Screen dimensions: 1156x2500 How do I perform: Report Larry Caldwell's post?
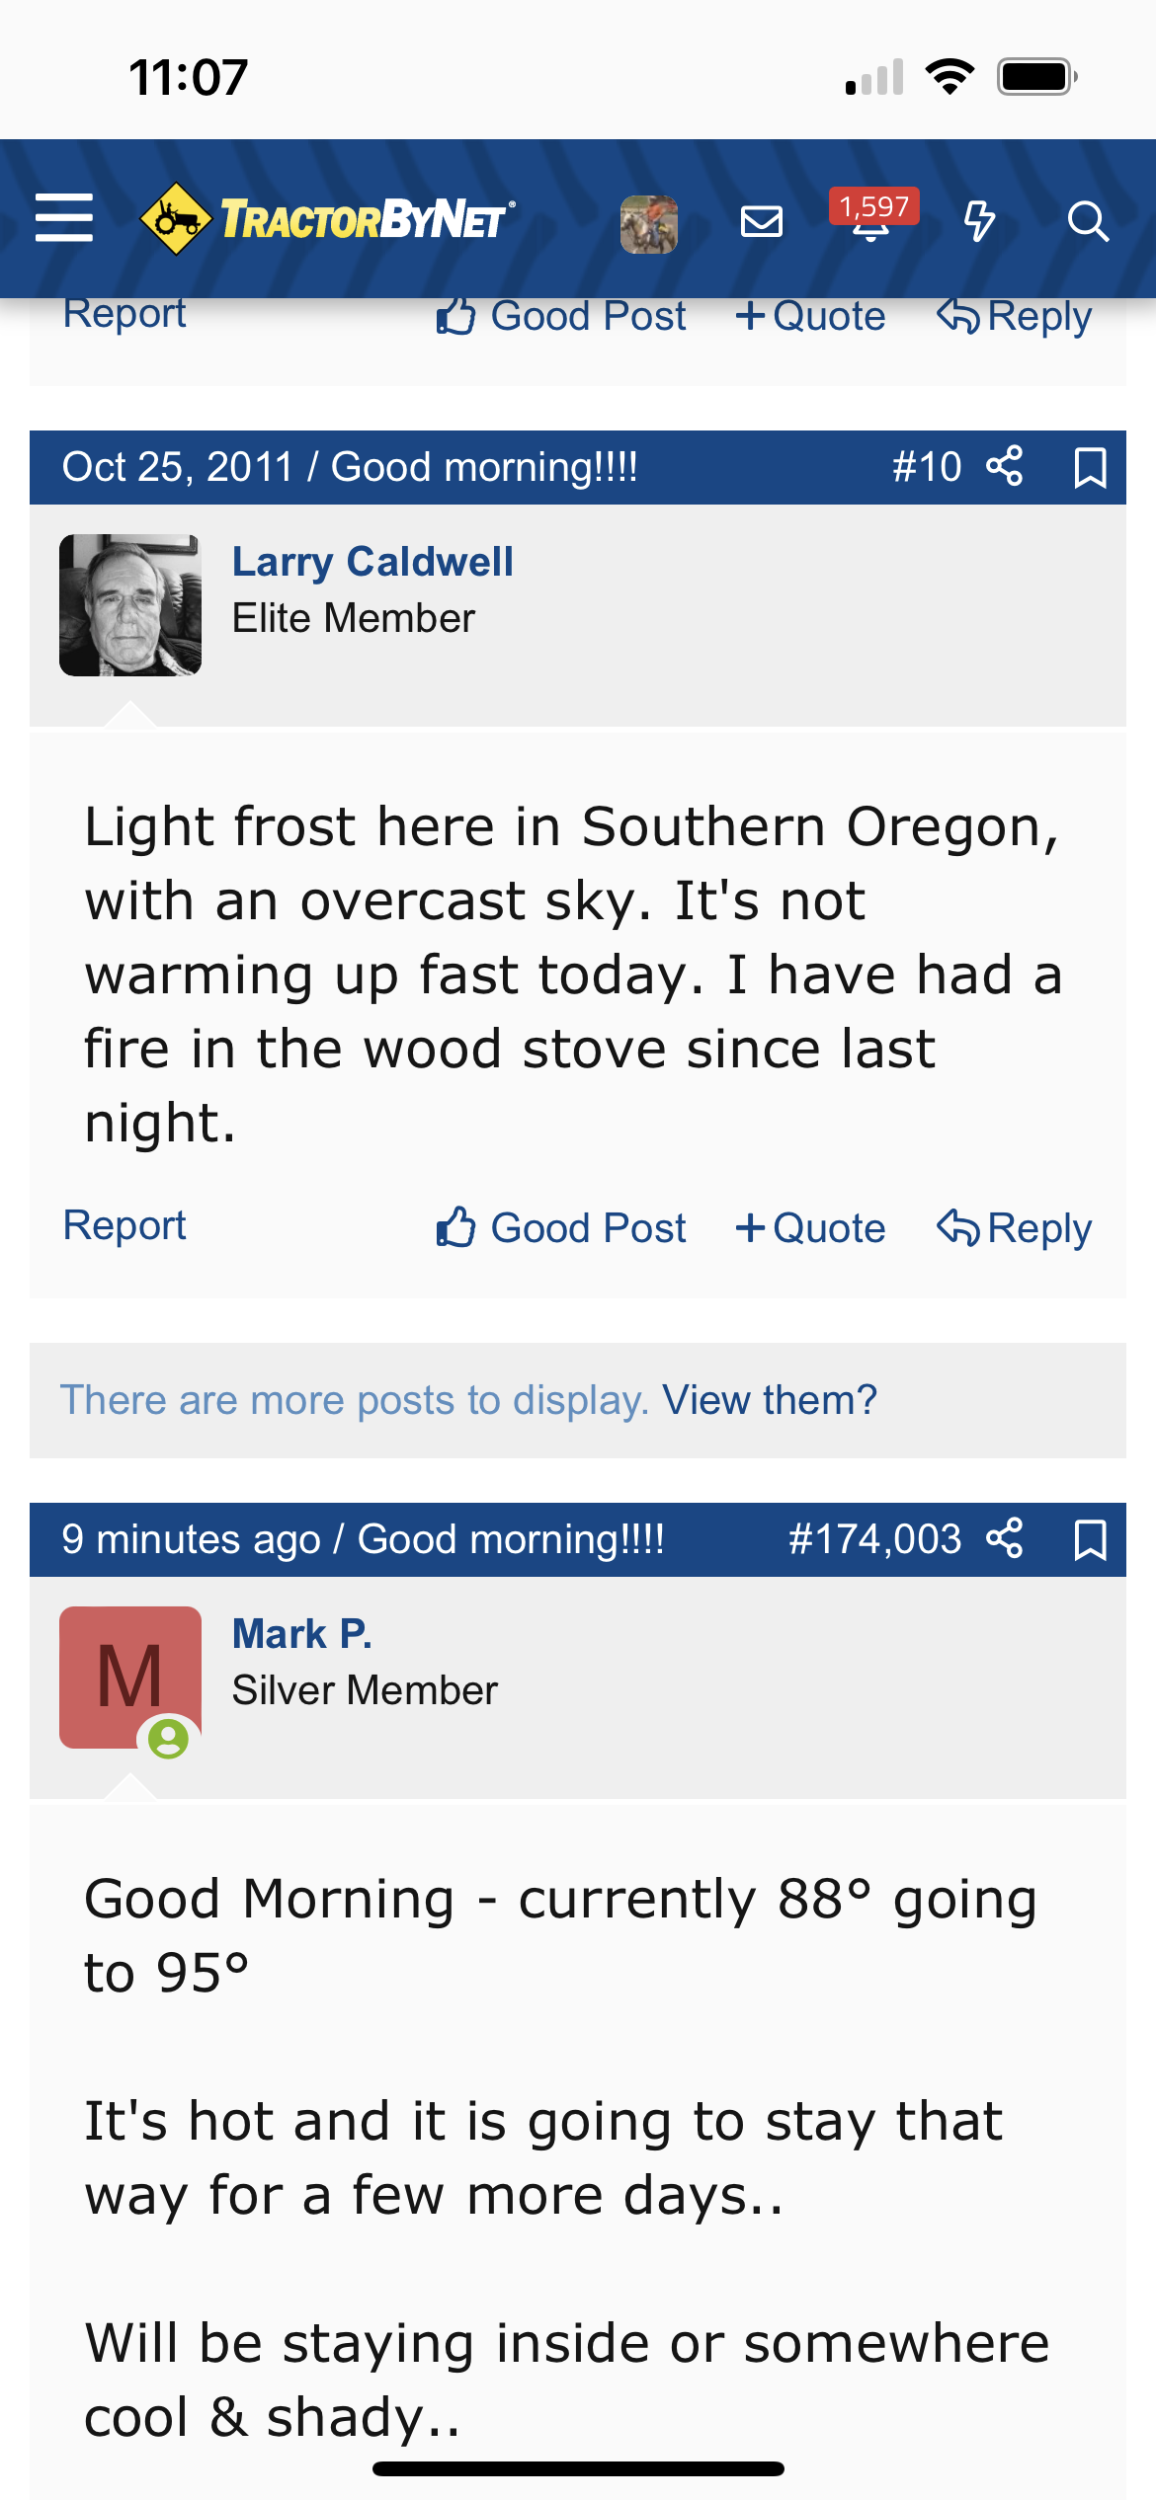point(124,1225)
